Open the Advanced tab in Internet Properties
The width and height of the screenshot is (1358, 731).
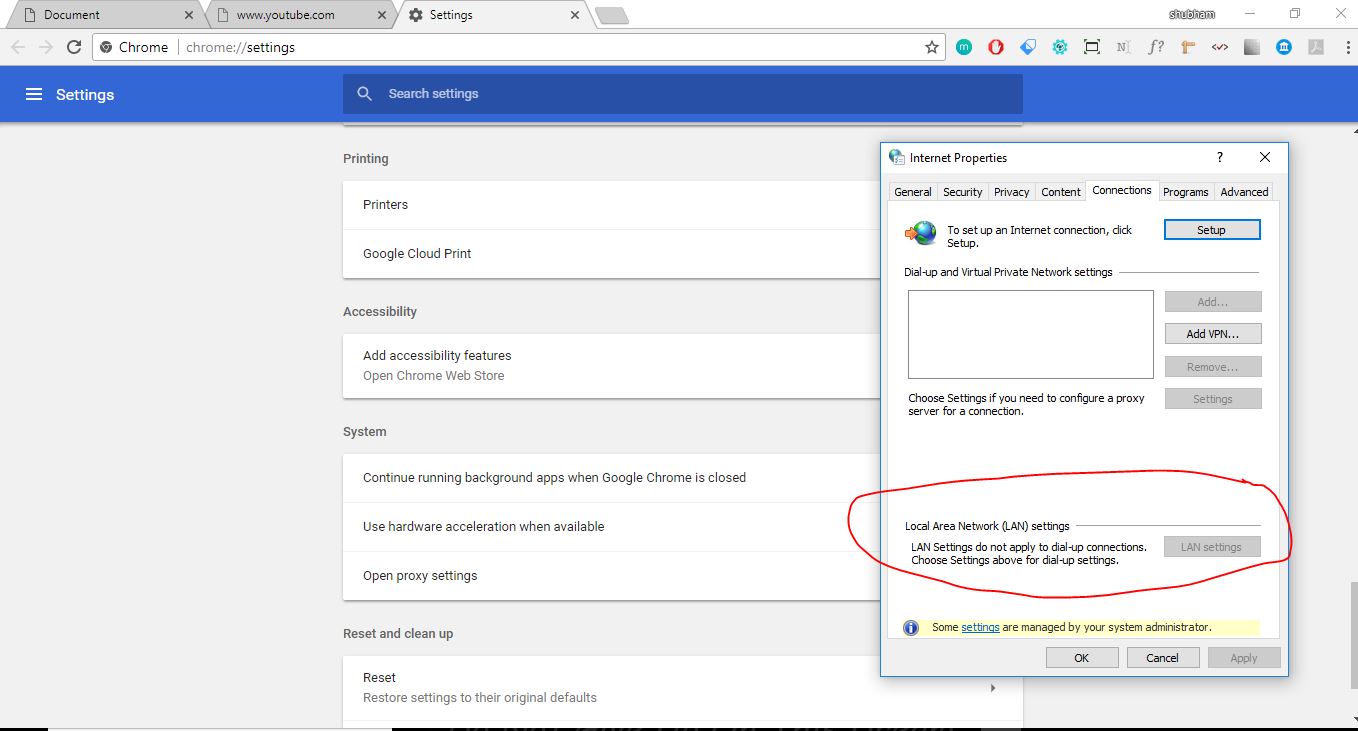(x=1244, y=192)
